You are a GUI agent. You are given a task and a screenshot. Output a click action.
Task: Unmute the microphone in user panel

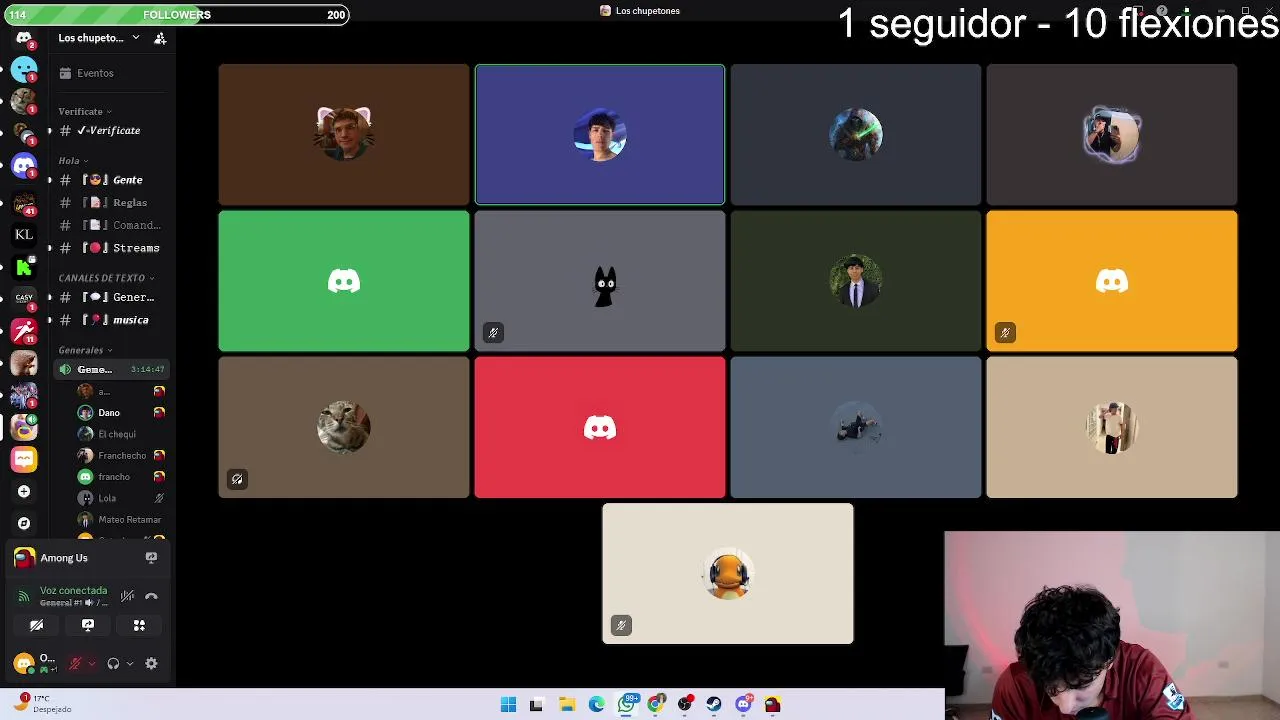[74, 663]
